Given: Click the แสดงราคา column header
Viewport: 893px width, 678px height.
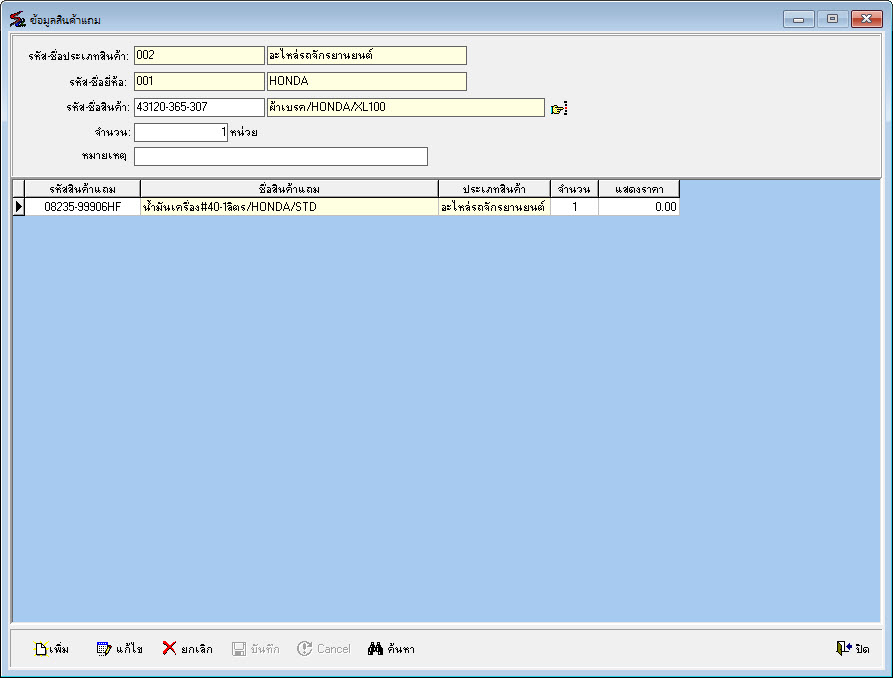Looking at the screenshot, I should point(639,189).
